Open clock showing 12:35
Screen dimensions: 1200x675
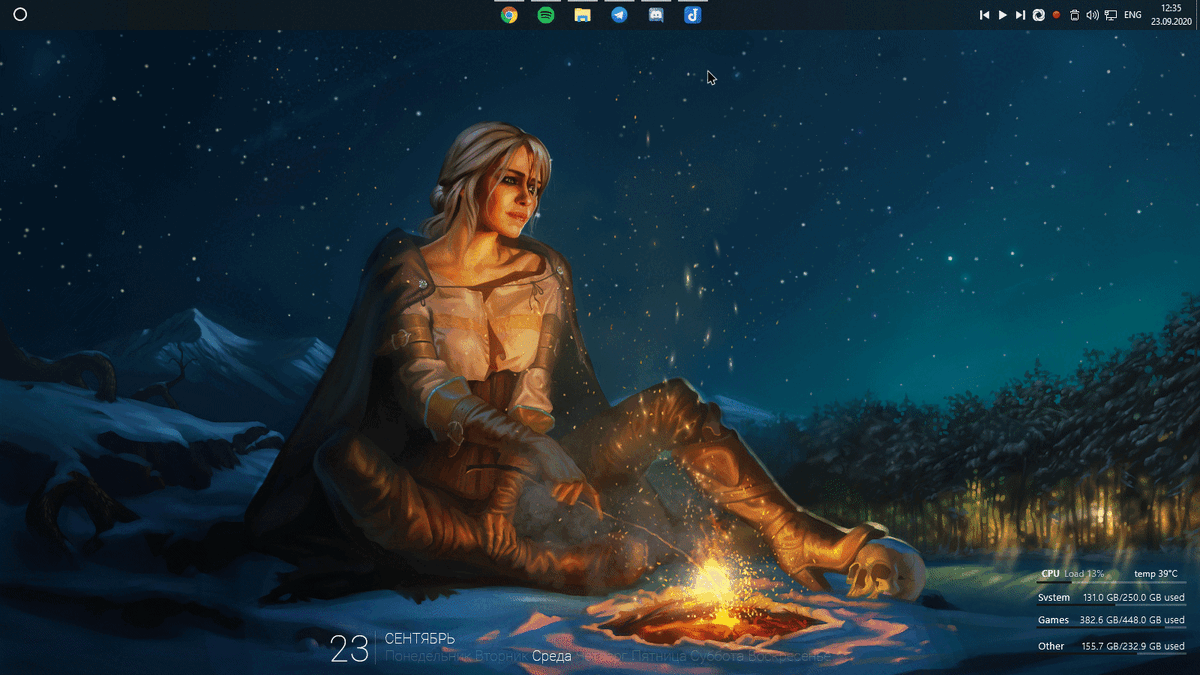[1171, 15]
